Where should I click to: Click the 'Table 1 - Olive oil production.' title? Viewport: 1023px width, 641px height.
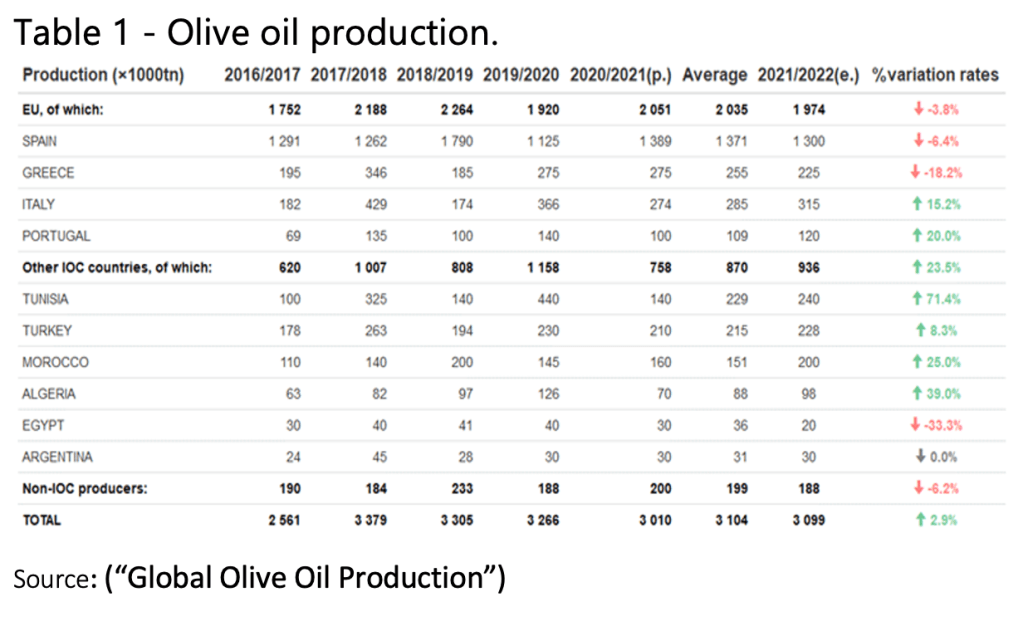255,32
